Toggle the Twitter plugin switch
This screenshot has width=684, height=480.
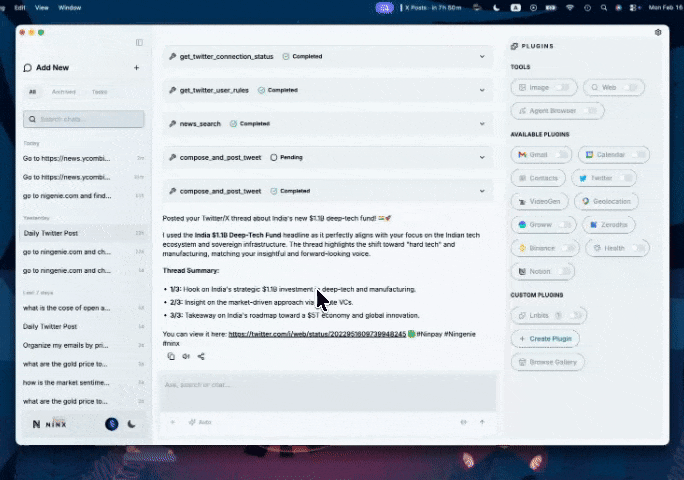(x=626, y=178)
